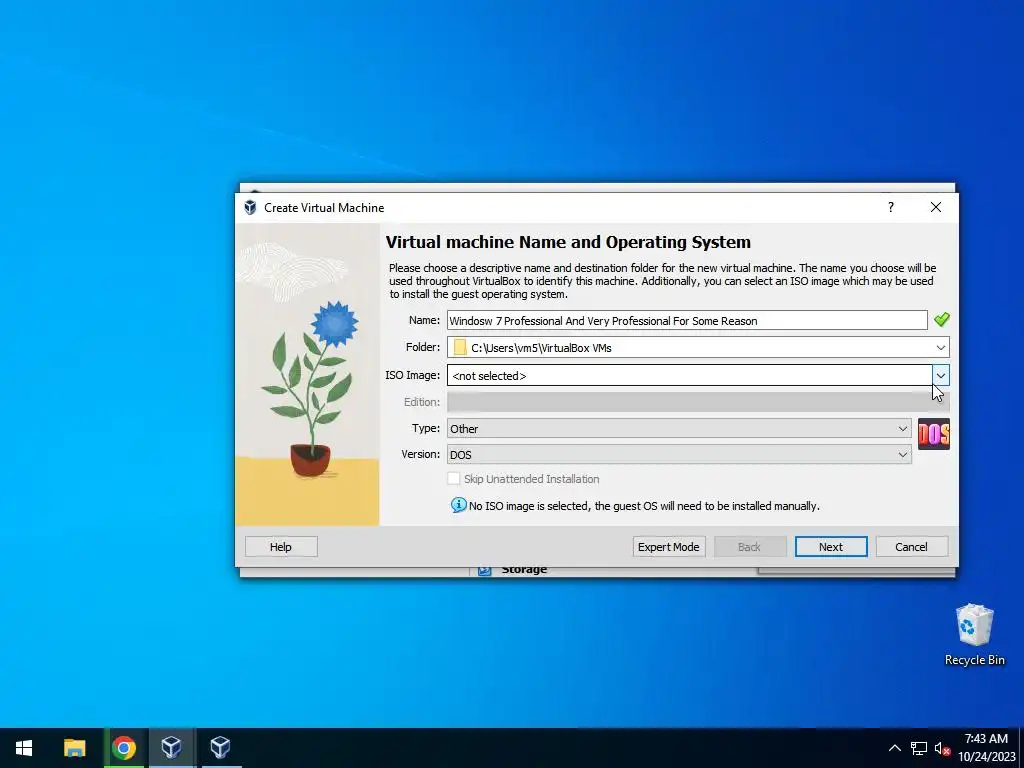Click the Folder path C:\Users\vm5\VirtualBox VMs

(541, 348)
